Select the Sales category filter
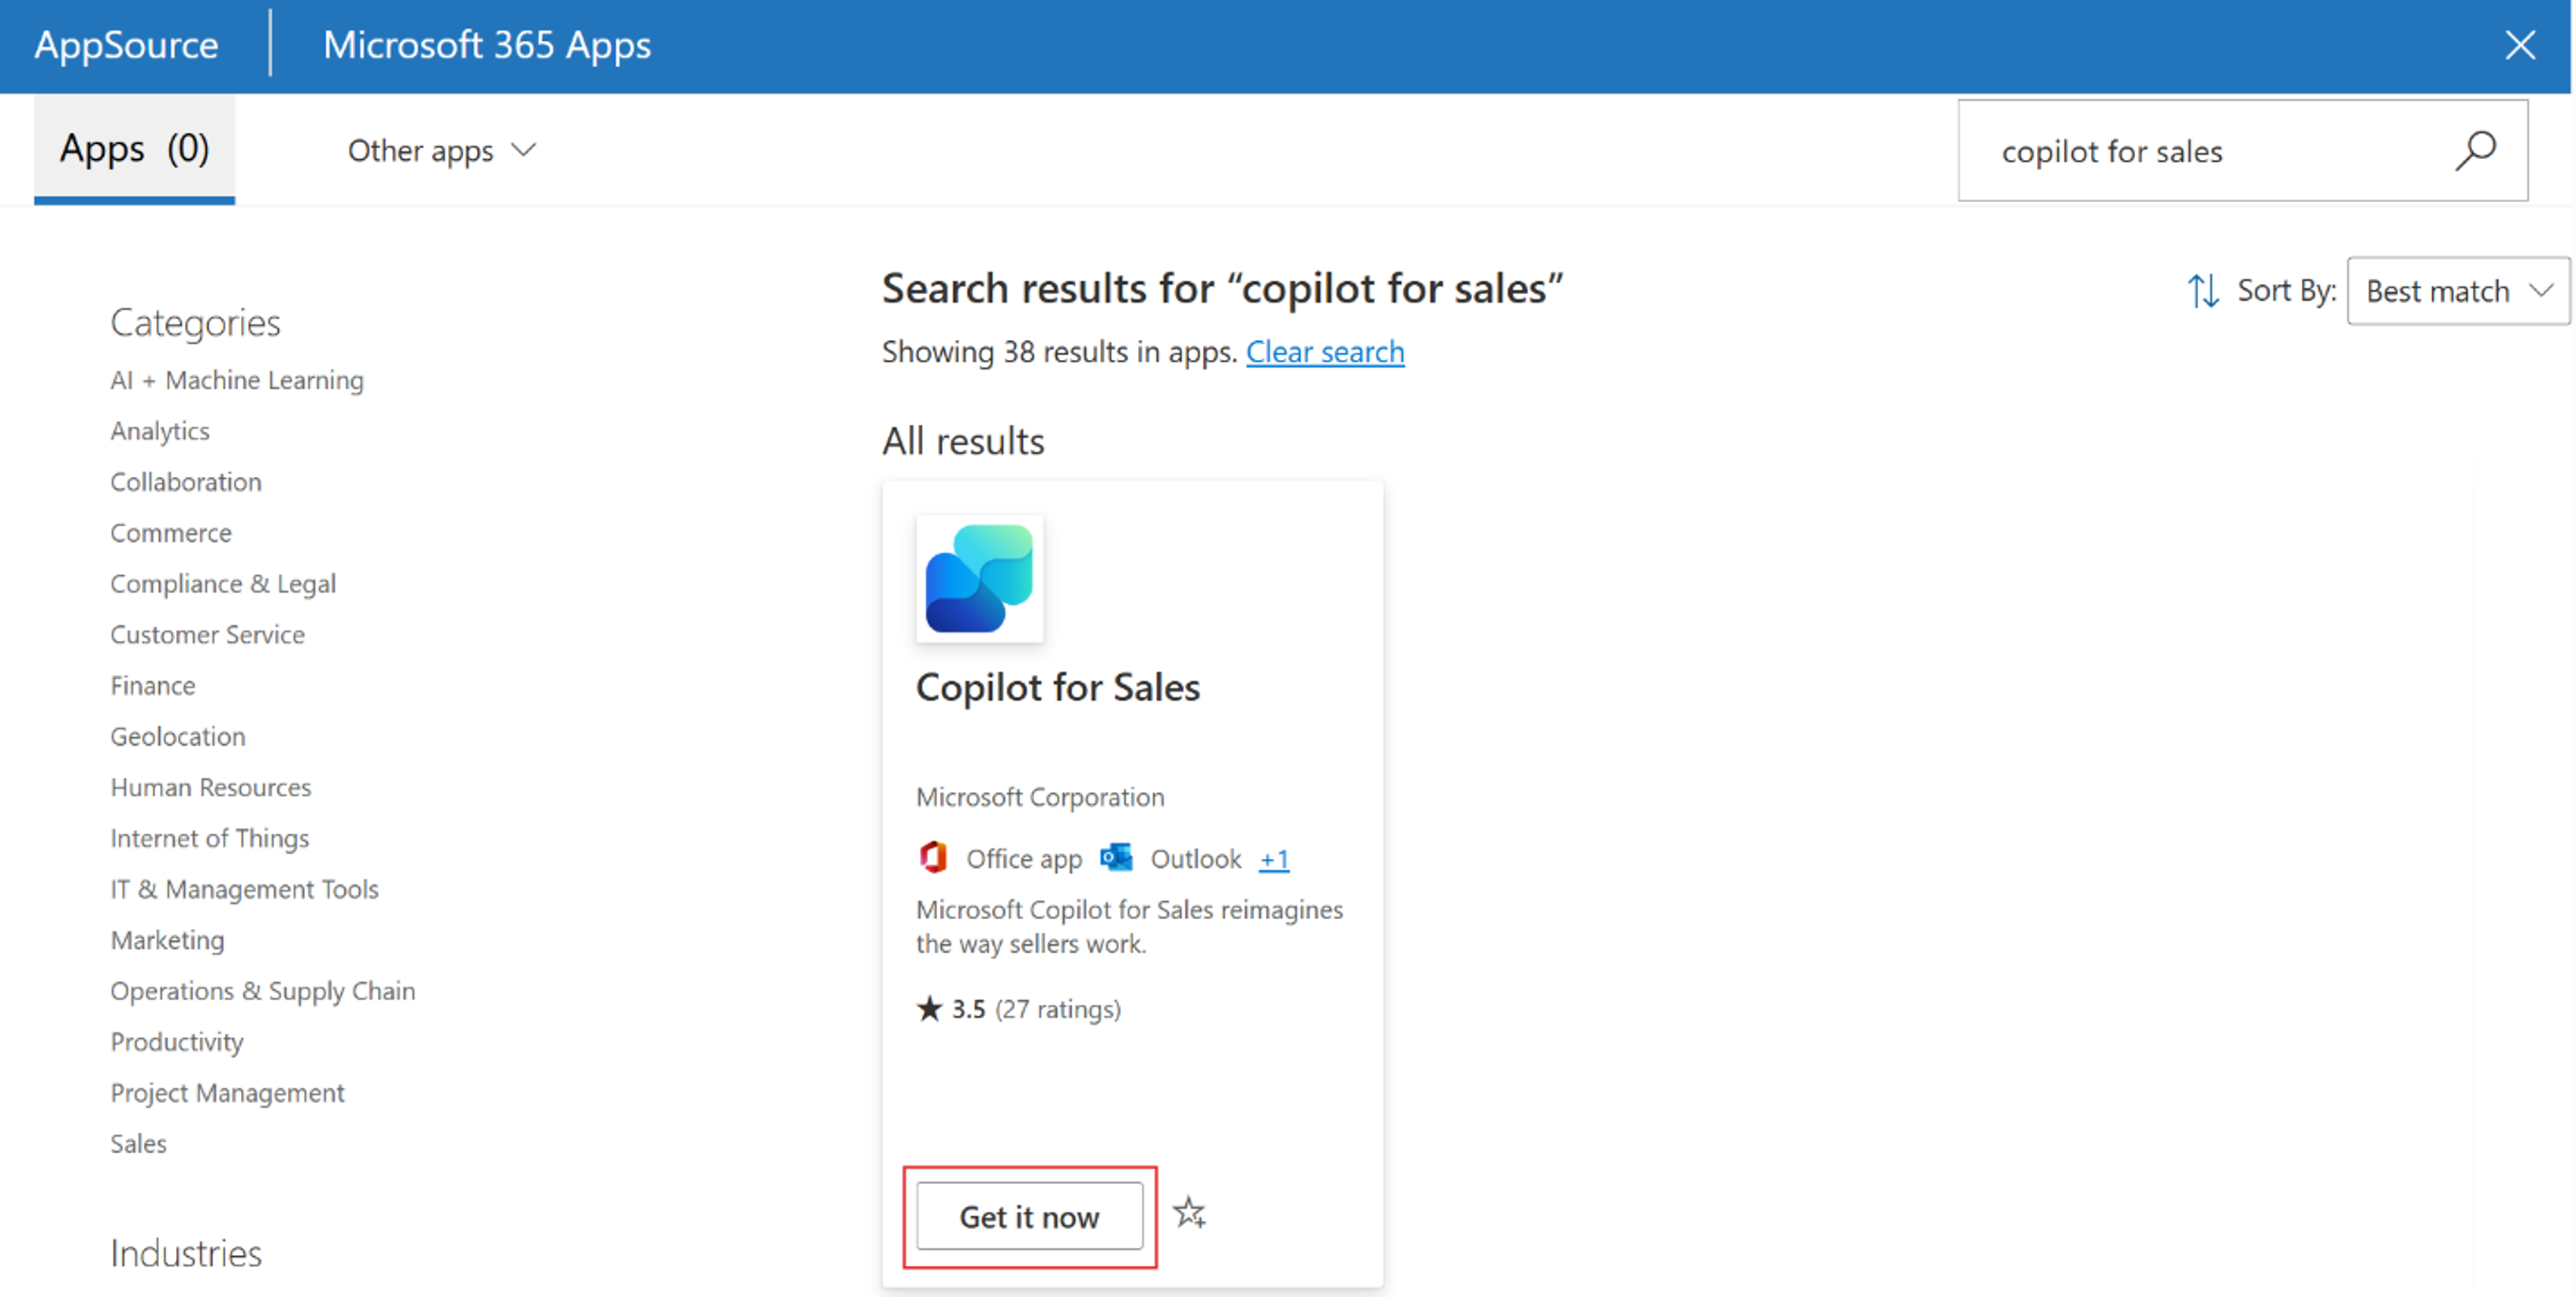 (x=138, y=1143)
